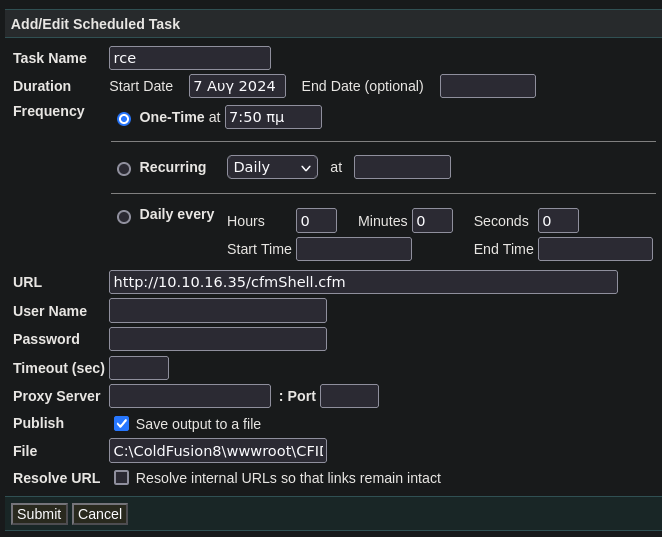Image resolution: width=662 pixels, height=537 pixels.
Task: Click the Hours interval field
Action: tap(317, 221)
